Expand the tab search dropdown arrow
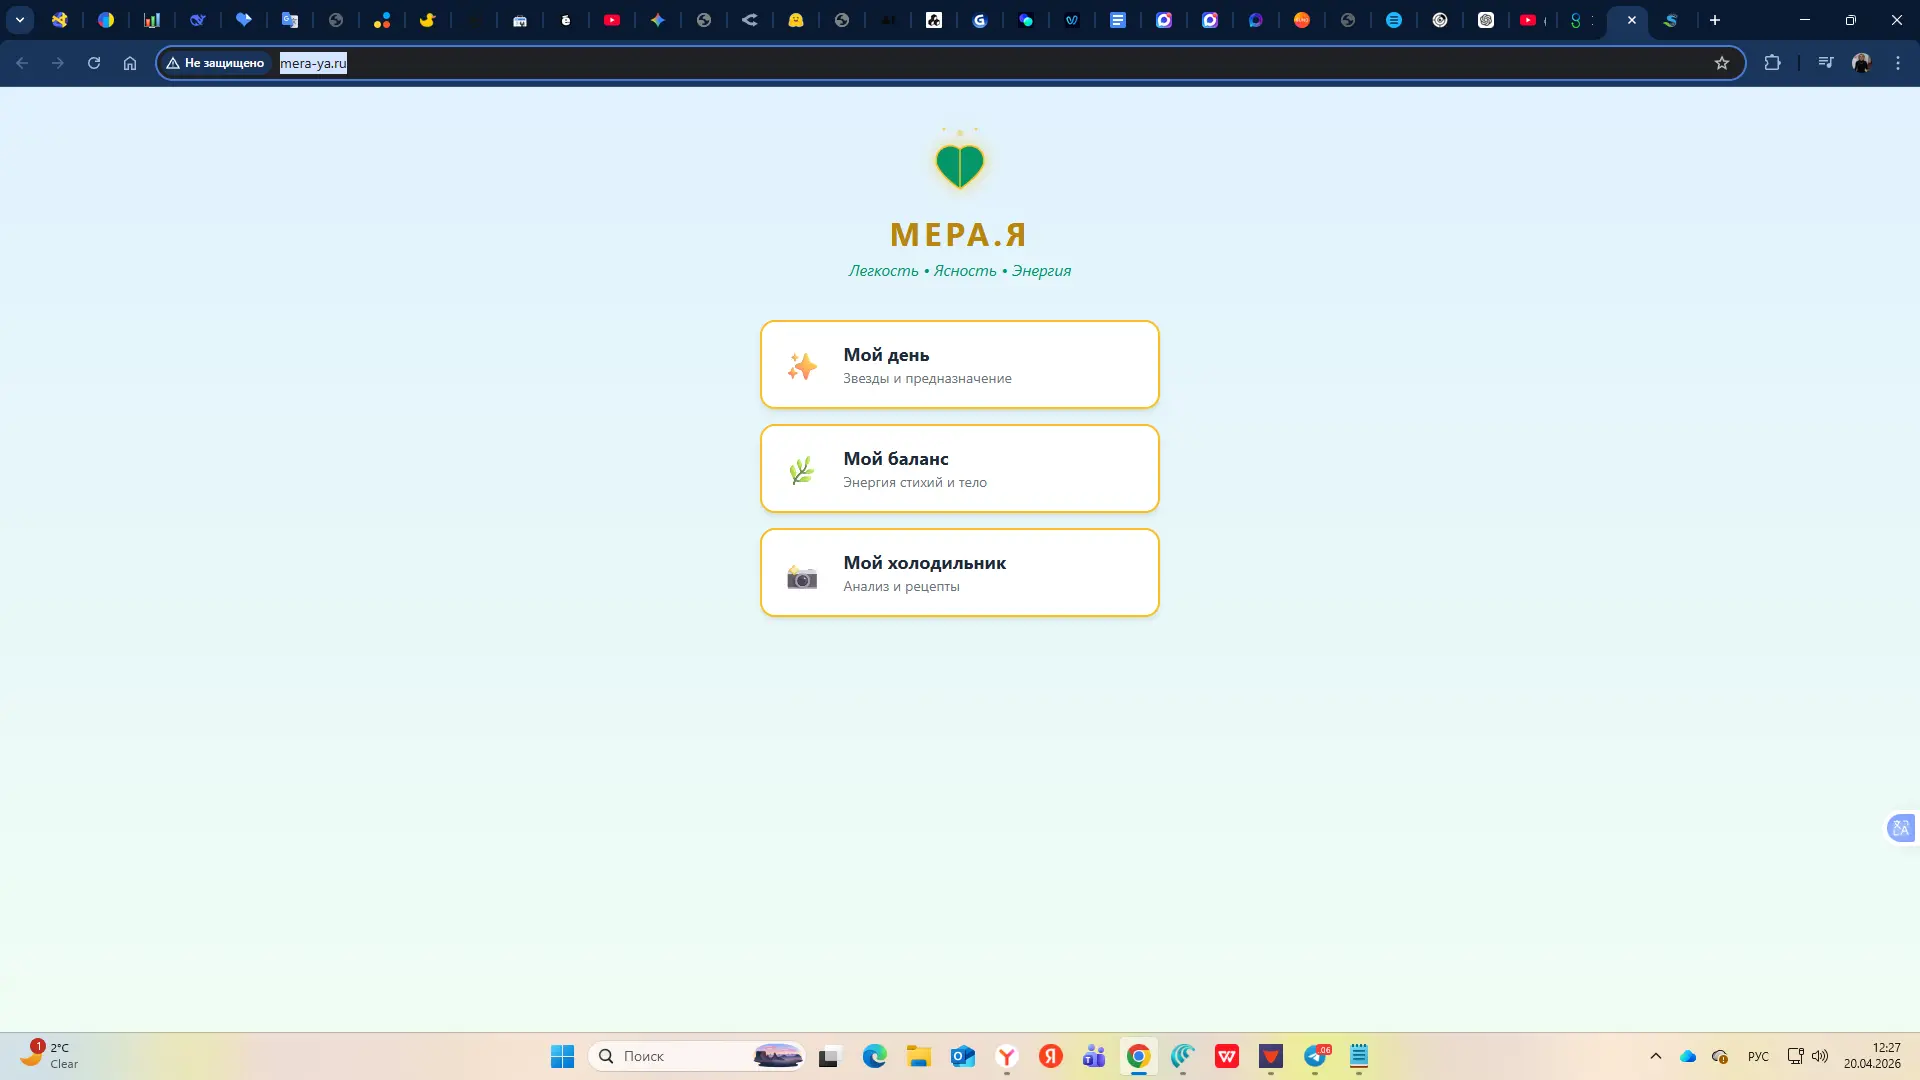1920x1080 pixels. tap(20, 20)
